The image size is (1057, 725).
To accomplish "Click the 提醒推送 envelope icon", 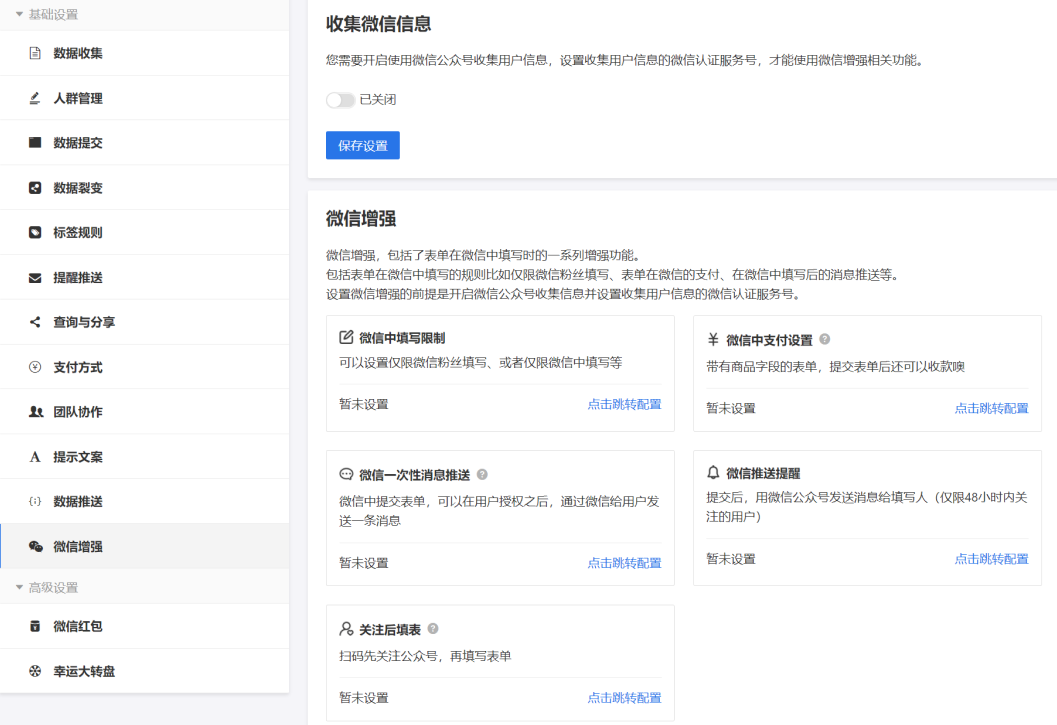I will click(x=35, y=278).
